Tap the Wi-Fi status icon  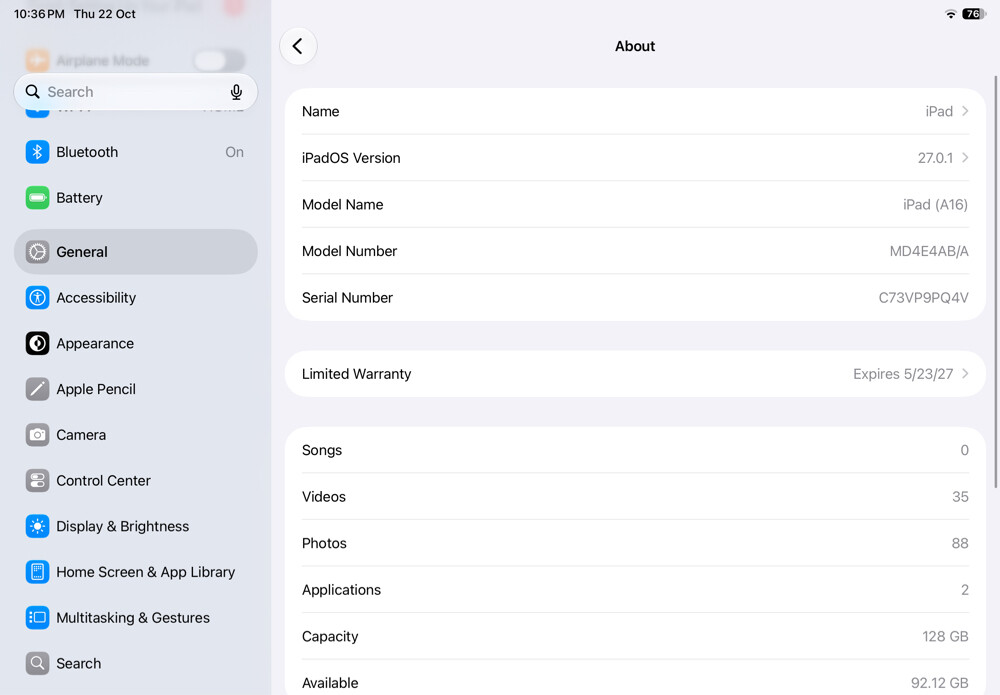(x=950, y=14)
